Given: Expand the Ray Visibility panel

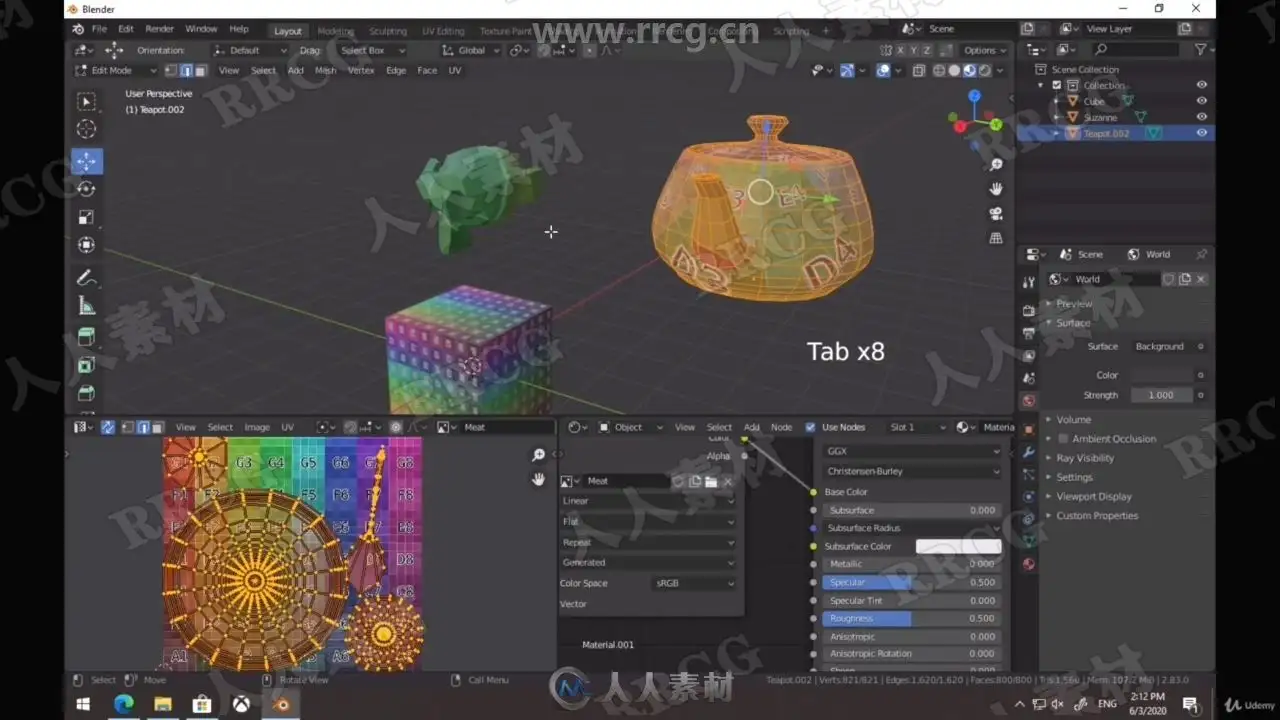Looking at the screenshot, I should tap(1084, 458).
